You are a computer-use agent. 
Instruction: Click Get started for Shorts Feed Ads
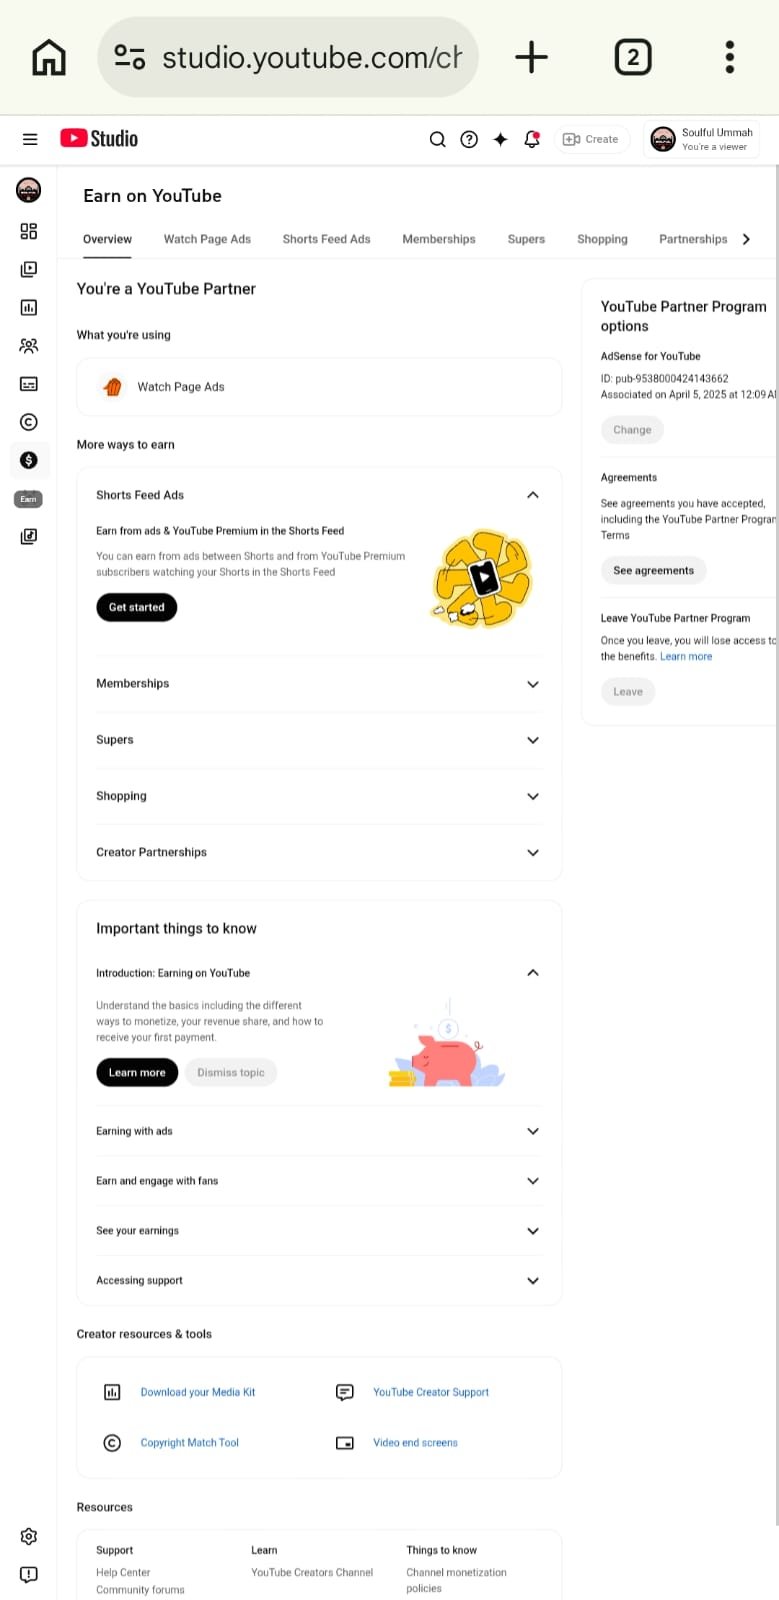136,607
